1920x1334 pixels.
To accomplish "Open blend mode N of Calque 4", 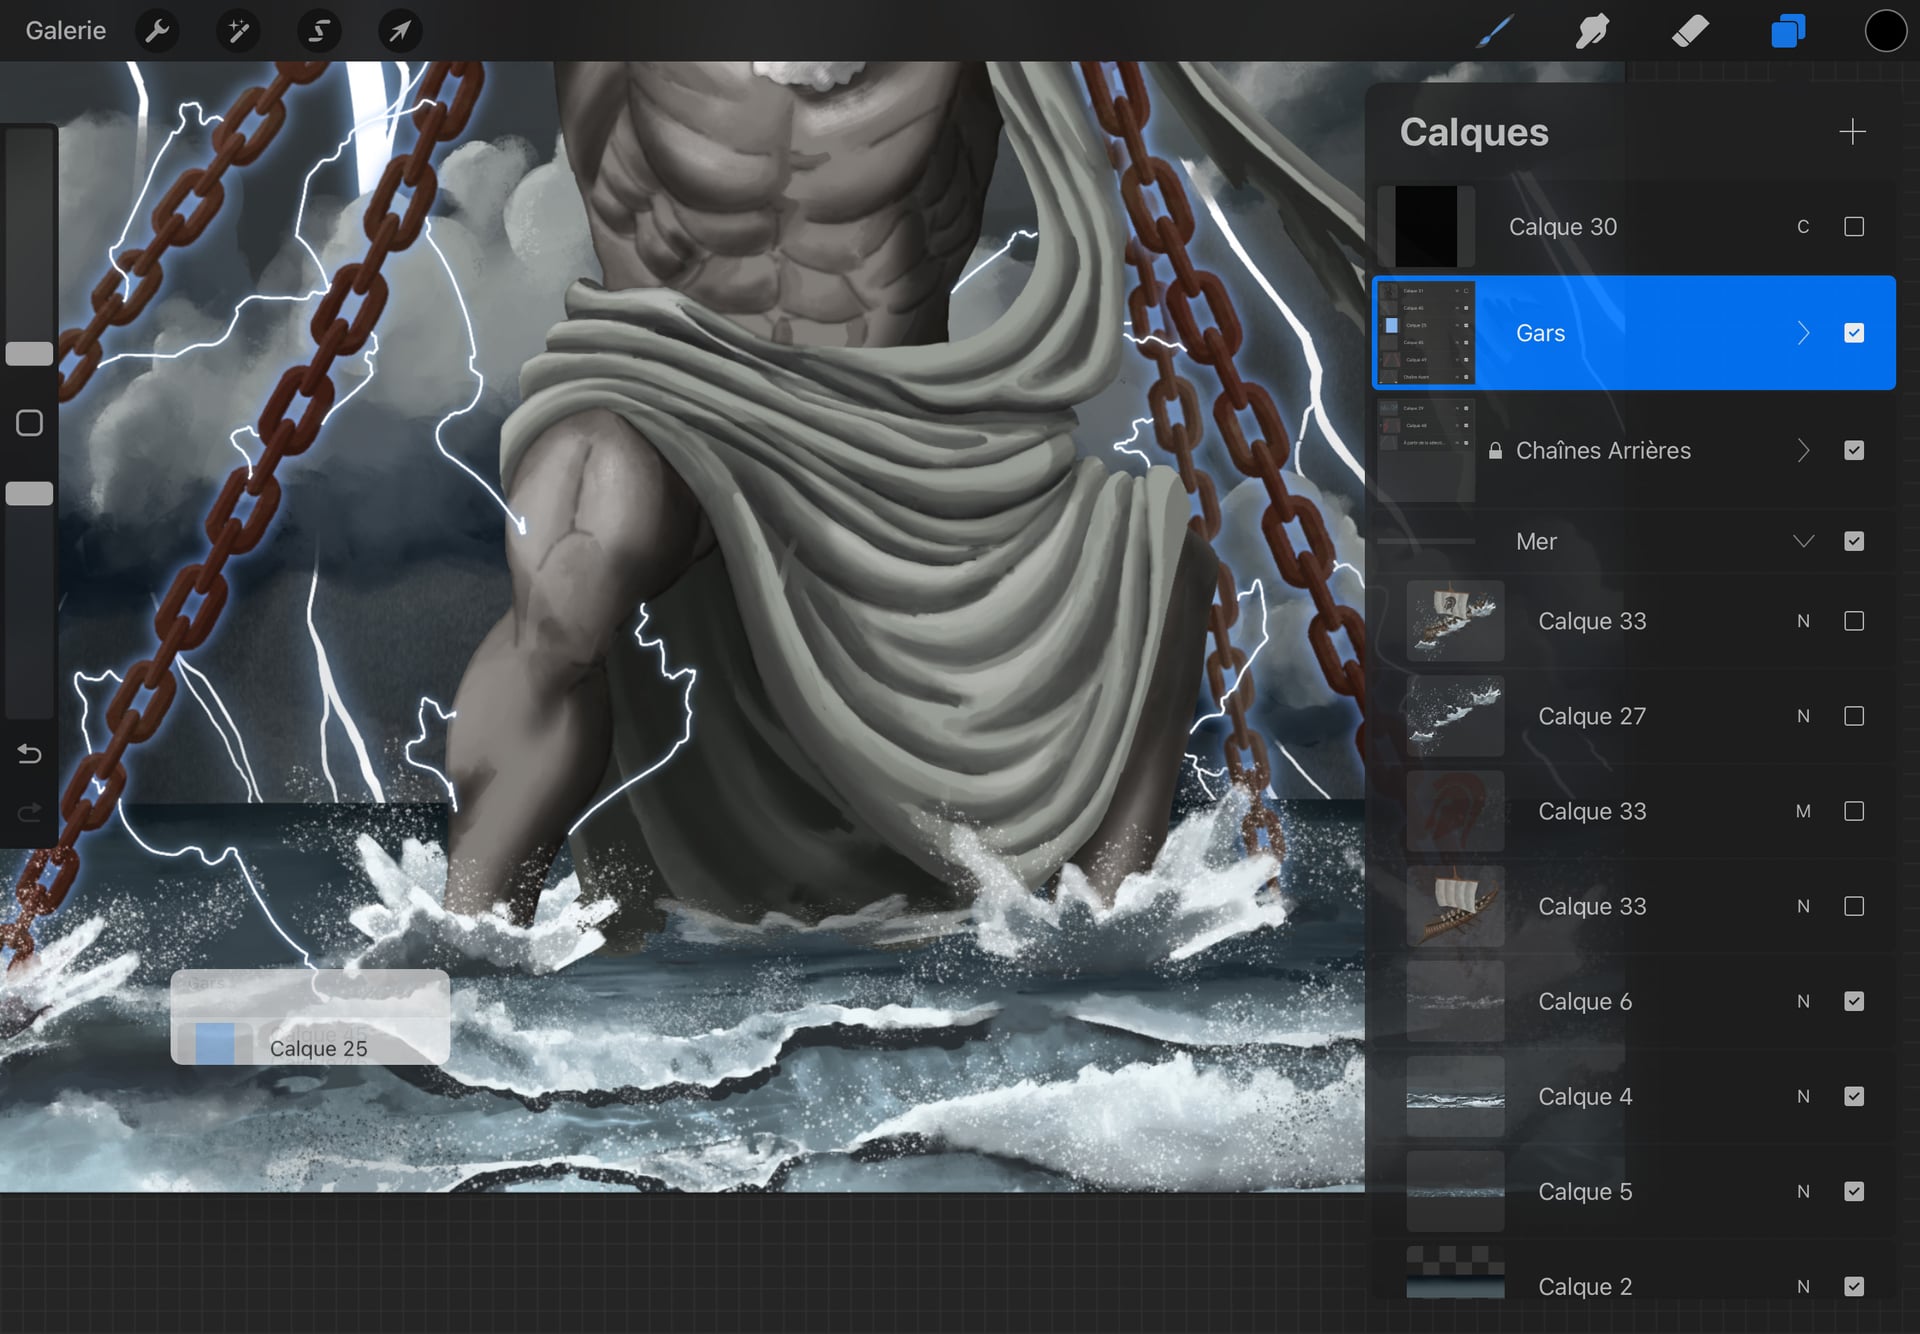I will [x=1803, y=1096].
